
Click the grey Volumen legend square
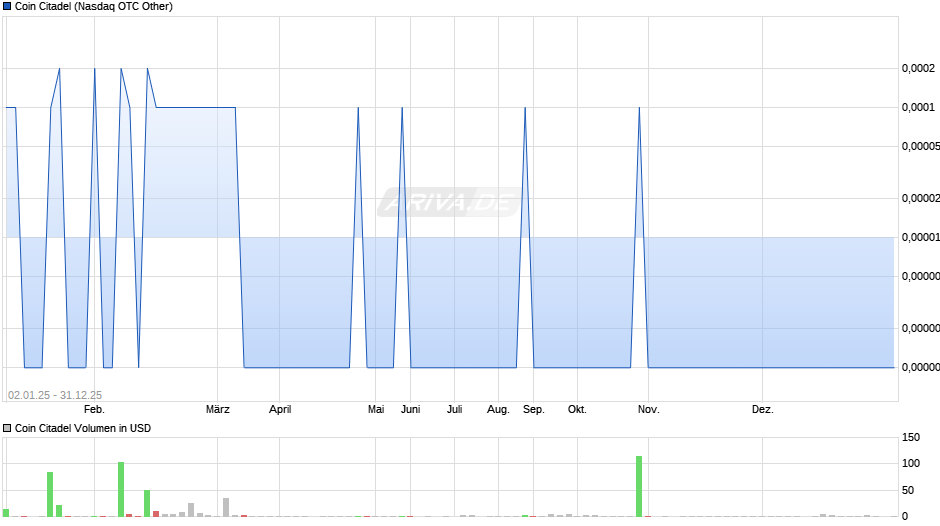7,428
